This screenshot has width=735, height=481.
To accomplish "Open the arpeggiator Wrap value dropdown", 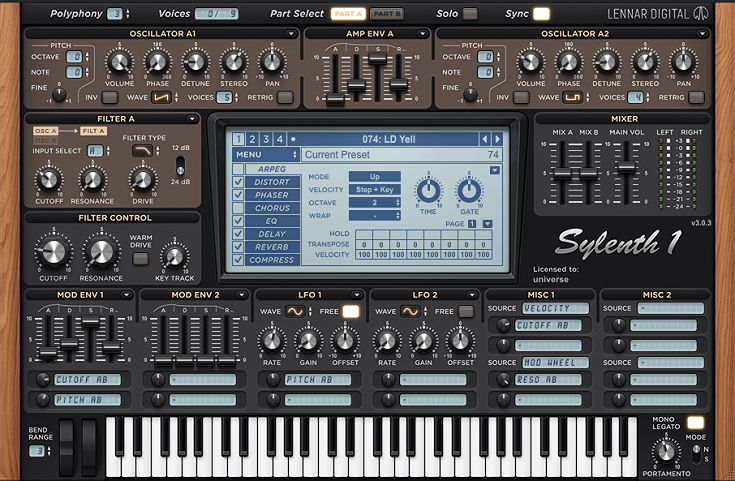I will click(375, 216).
